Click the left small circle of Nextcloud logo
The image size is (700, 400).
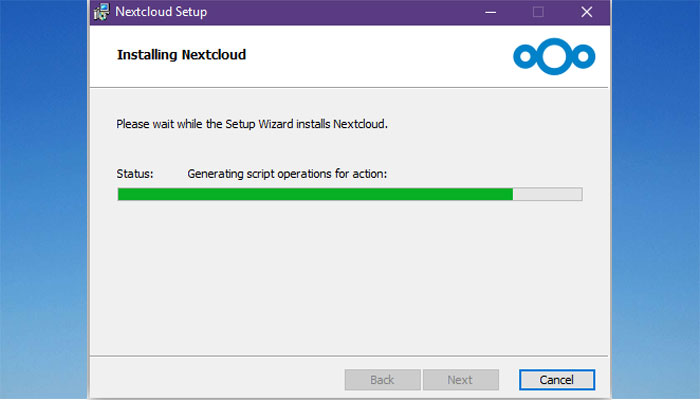(x=525, y=56)
